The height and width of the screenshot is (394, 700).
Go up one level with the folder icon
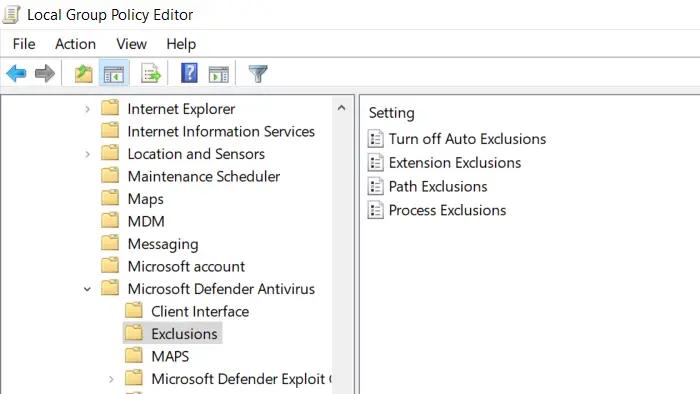click(83, 74)
